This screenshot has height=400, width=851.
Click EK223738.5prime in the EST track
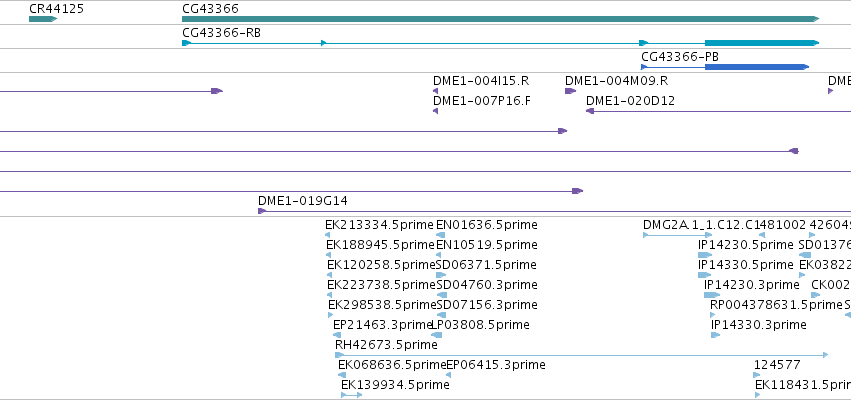click(x=382, y=285)
